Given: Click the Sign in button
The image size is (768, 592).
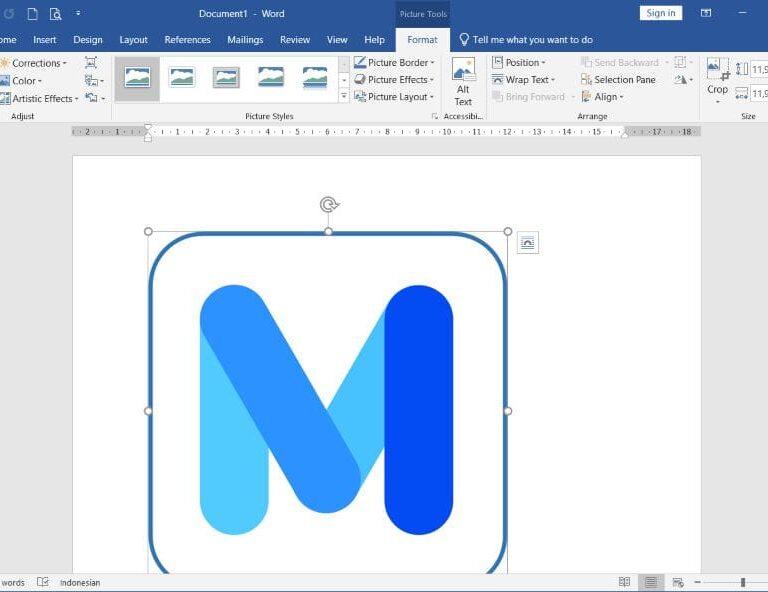Looking at the screenshot, I should coord(660,13).
